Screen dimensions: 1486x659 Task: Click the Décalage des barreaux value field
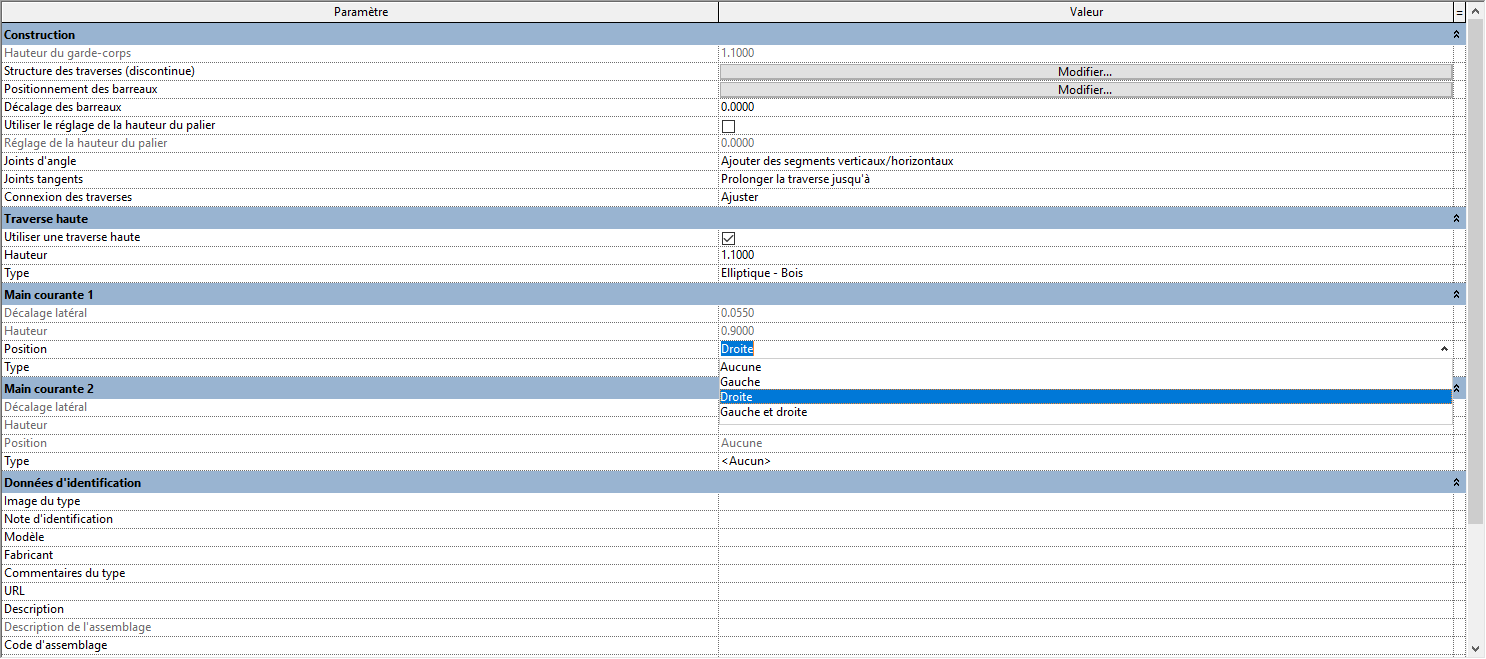pyautogui.click(x=1085, y=107)
